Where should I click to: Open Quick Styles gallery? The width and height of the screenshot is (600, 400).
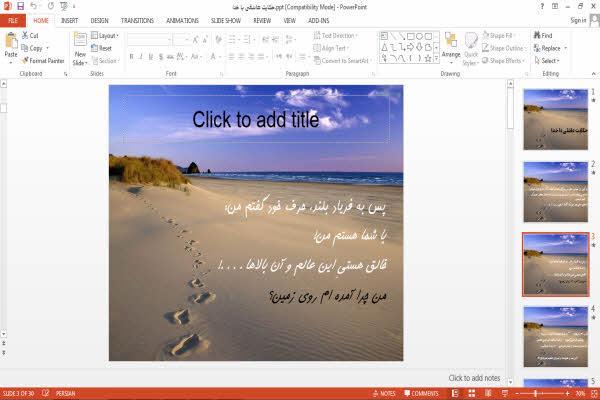tap(471, 49)
